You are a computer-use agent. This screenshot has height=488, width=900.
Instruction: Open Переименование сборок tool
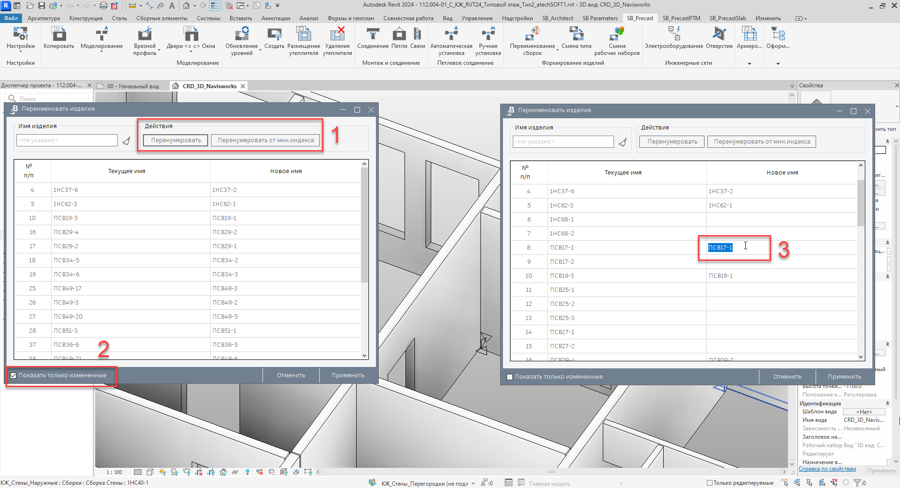532,41
